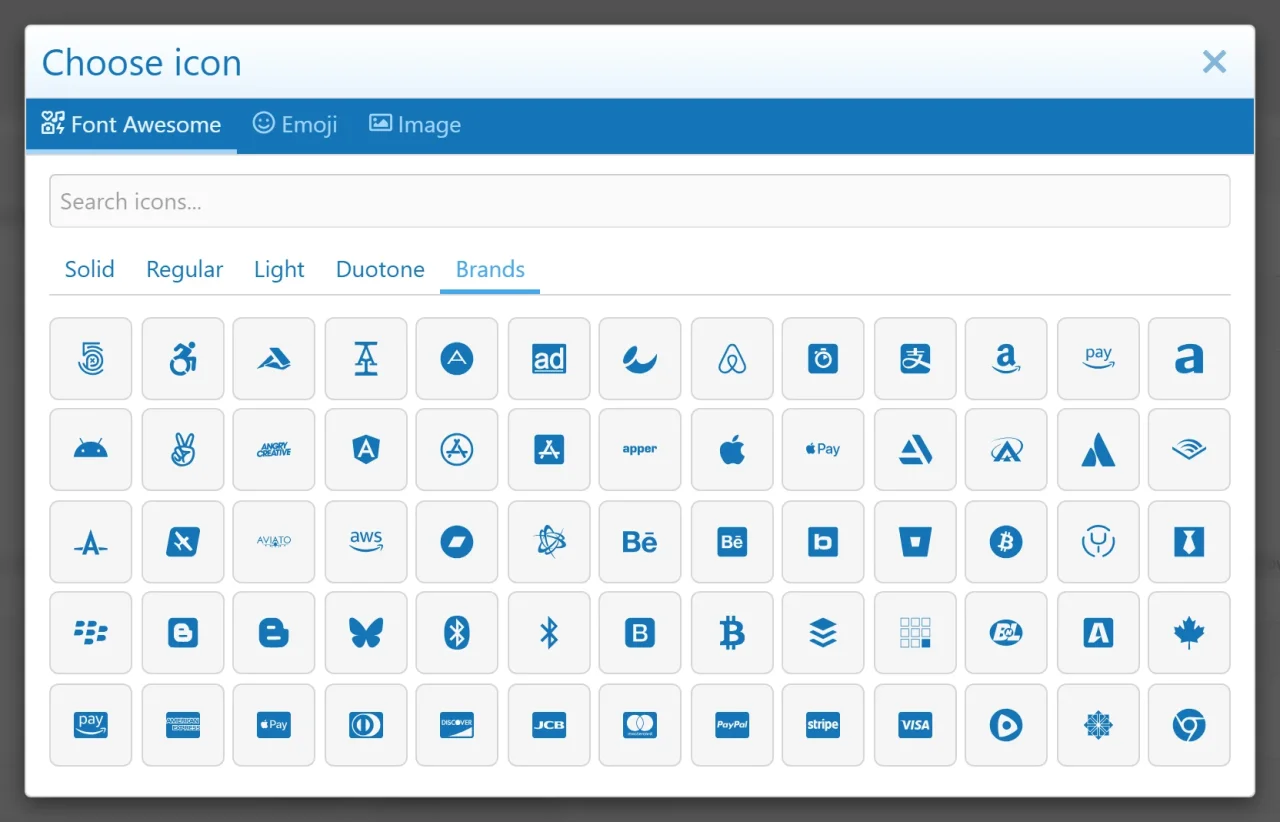
Task: Select the bold Amazon 'a' letter icon
Action: tap(1188, 358)
